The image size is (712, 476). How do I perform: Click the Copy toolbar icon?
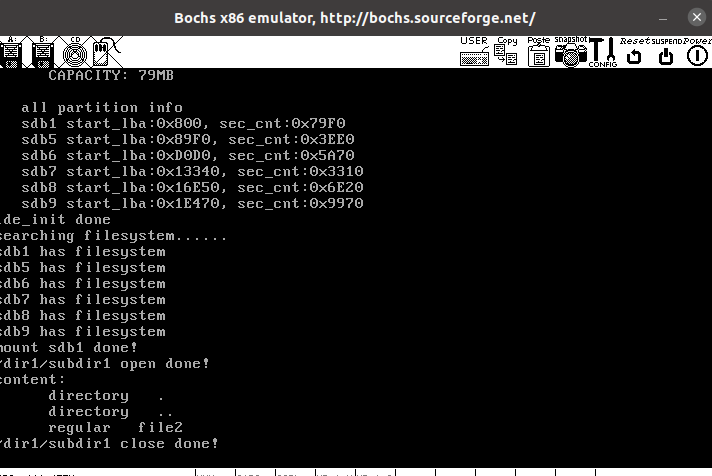[x=506, y=52]
